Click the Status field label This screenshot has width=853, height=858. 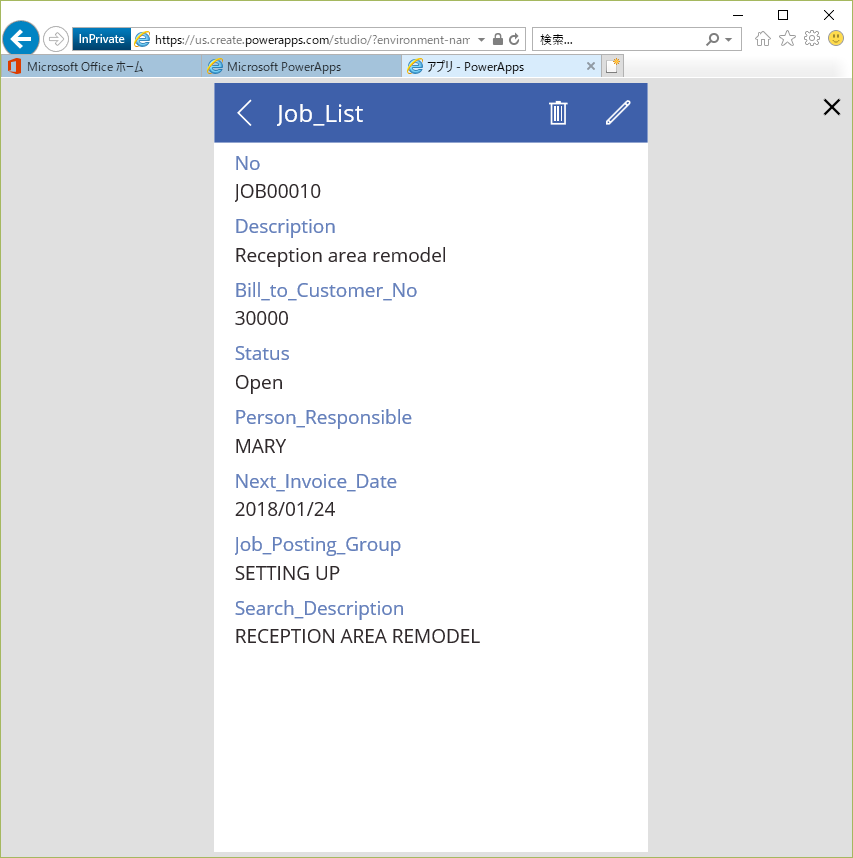262,353
